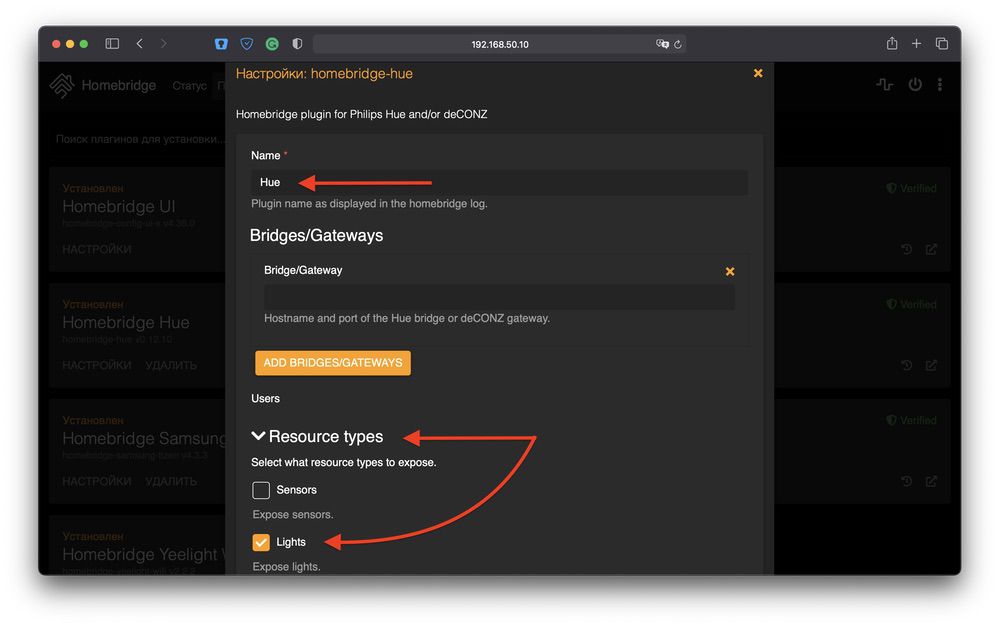Click УДАЛИТЬ for Homebridge Hue plugin
Viewport: 1000px width, 626px height.
click(171, 365)
